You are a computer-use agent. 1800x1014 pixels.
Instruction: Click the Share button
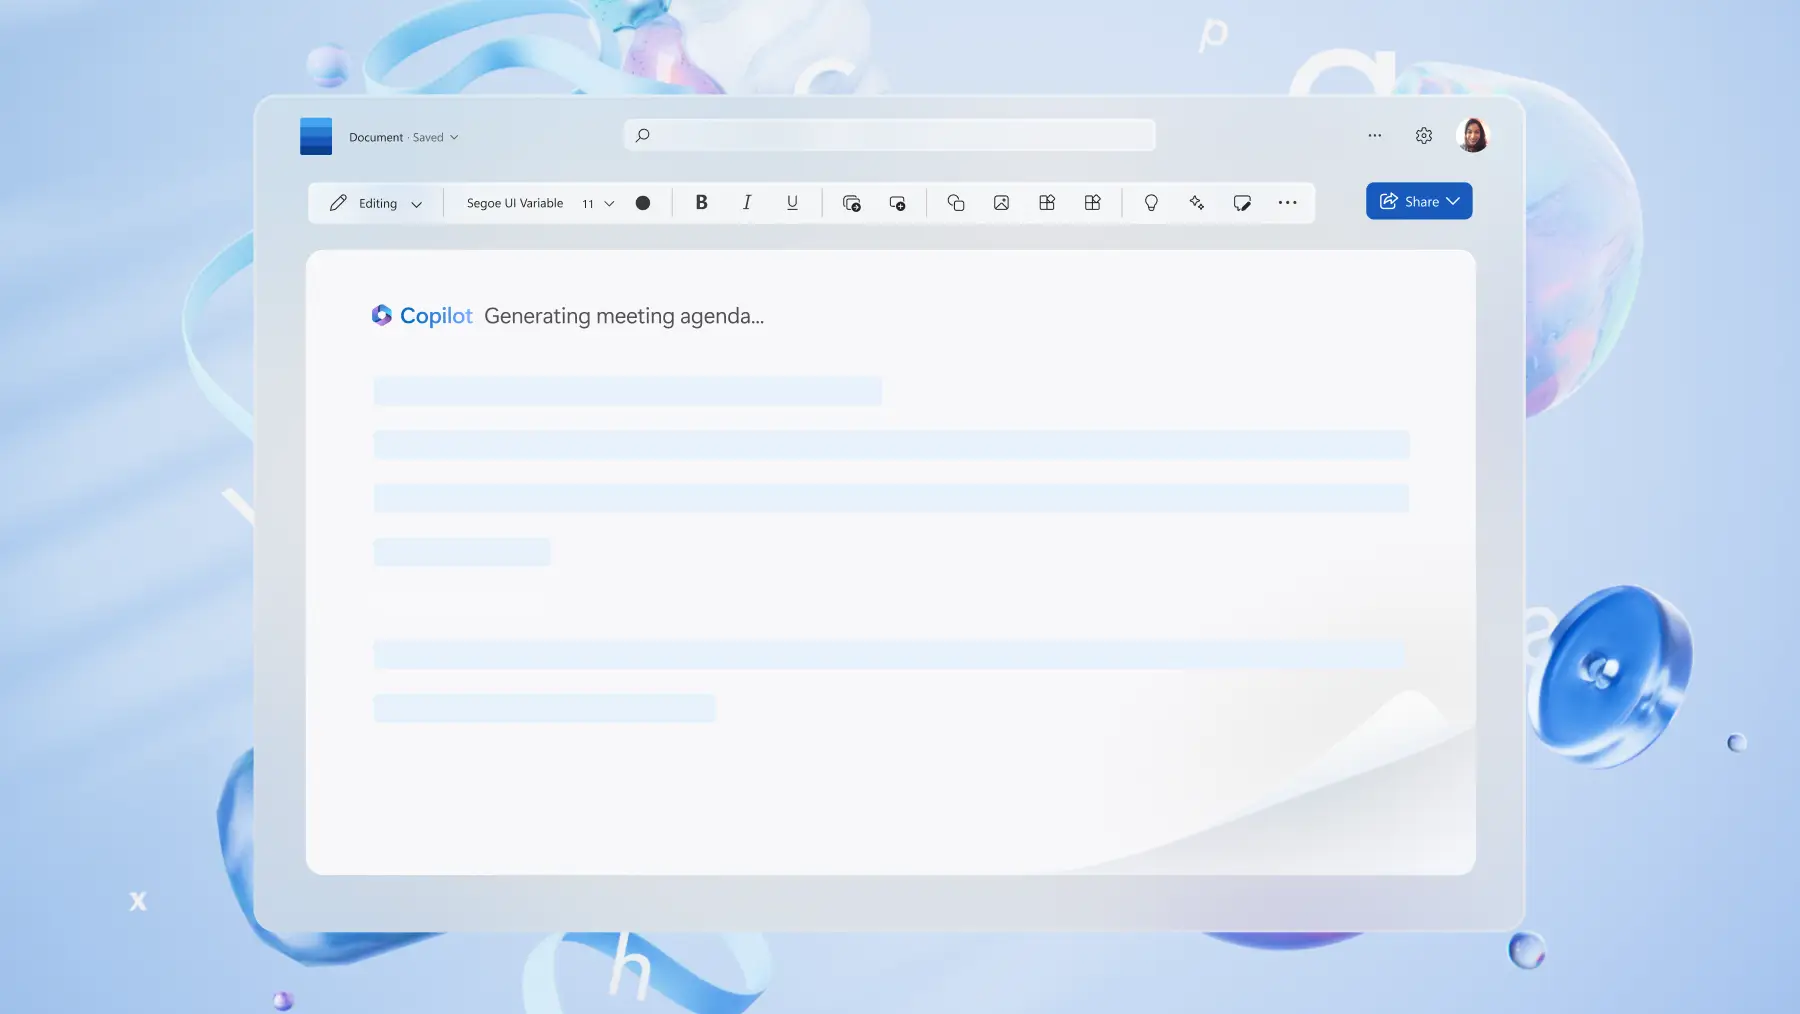[x=1414, y=201]
